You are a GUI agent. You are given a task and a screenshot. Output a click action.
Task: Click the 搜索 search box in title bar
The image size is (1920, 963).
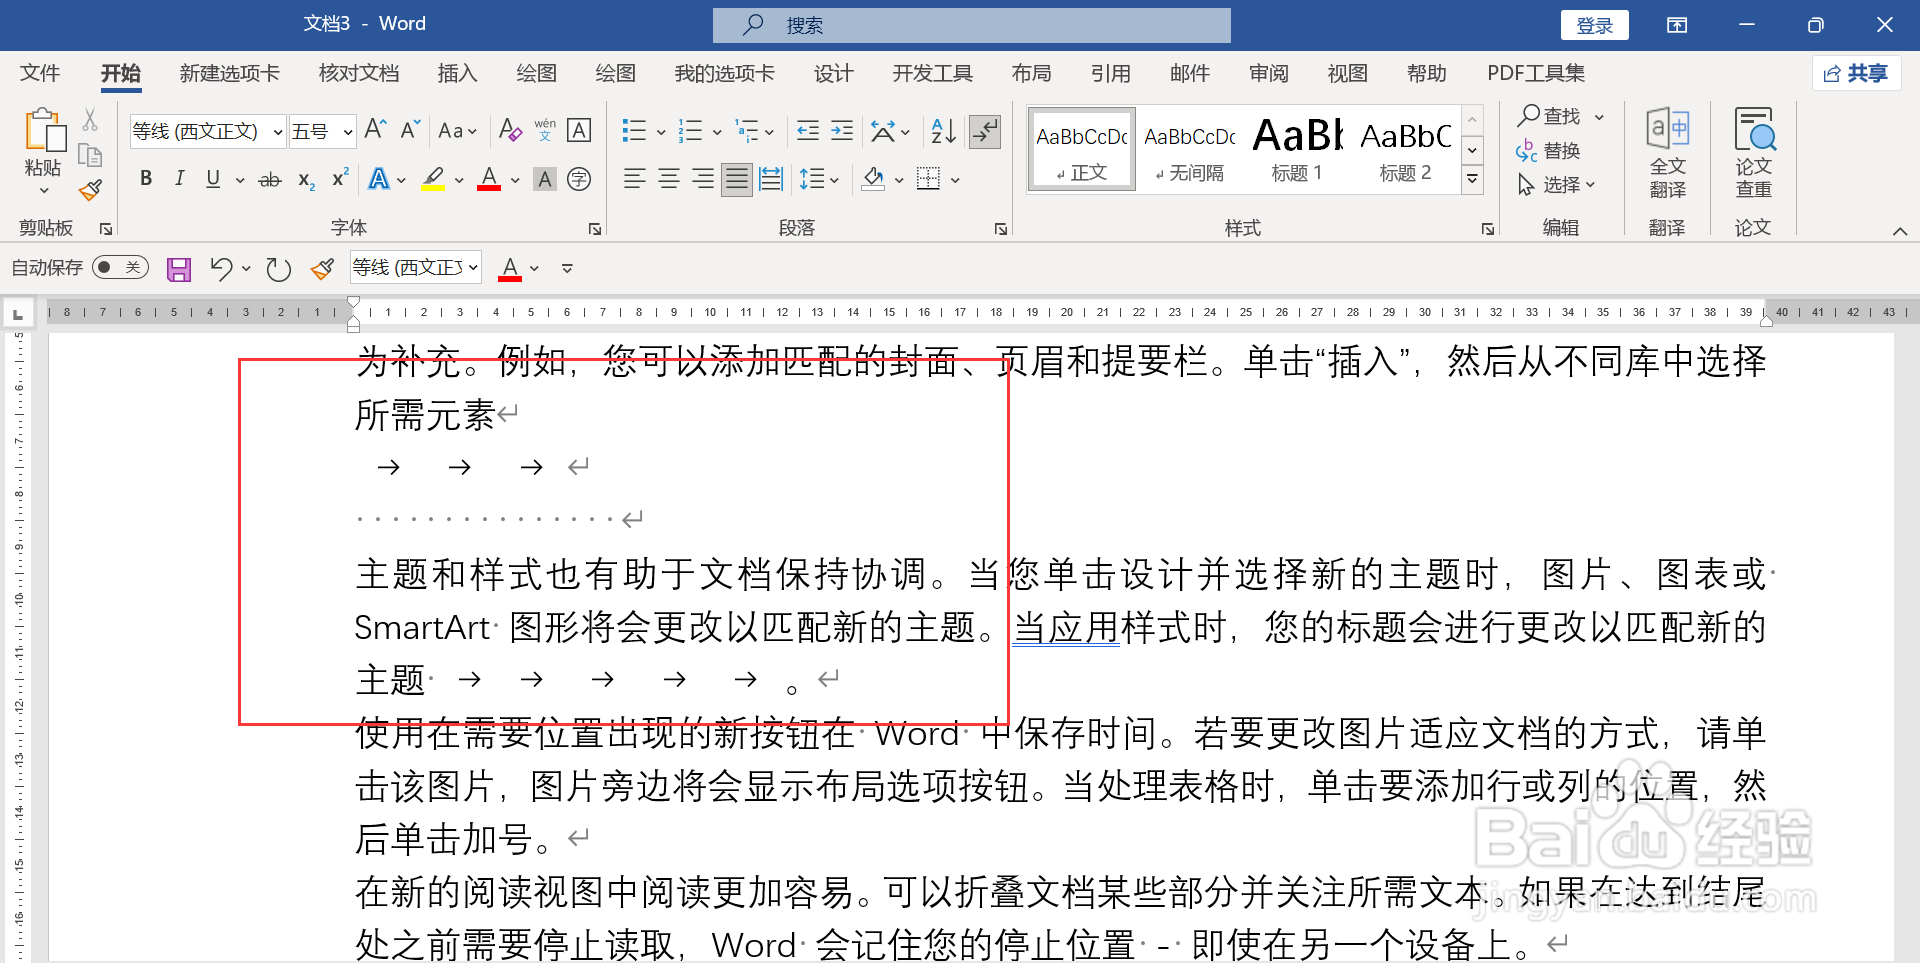[971, 25]
